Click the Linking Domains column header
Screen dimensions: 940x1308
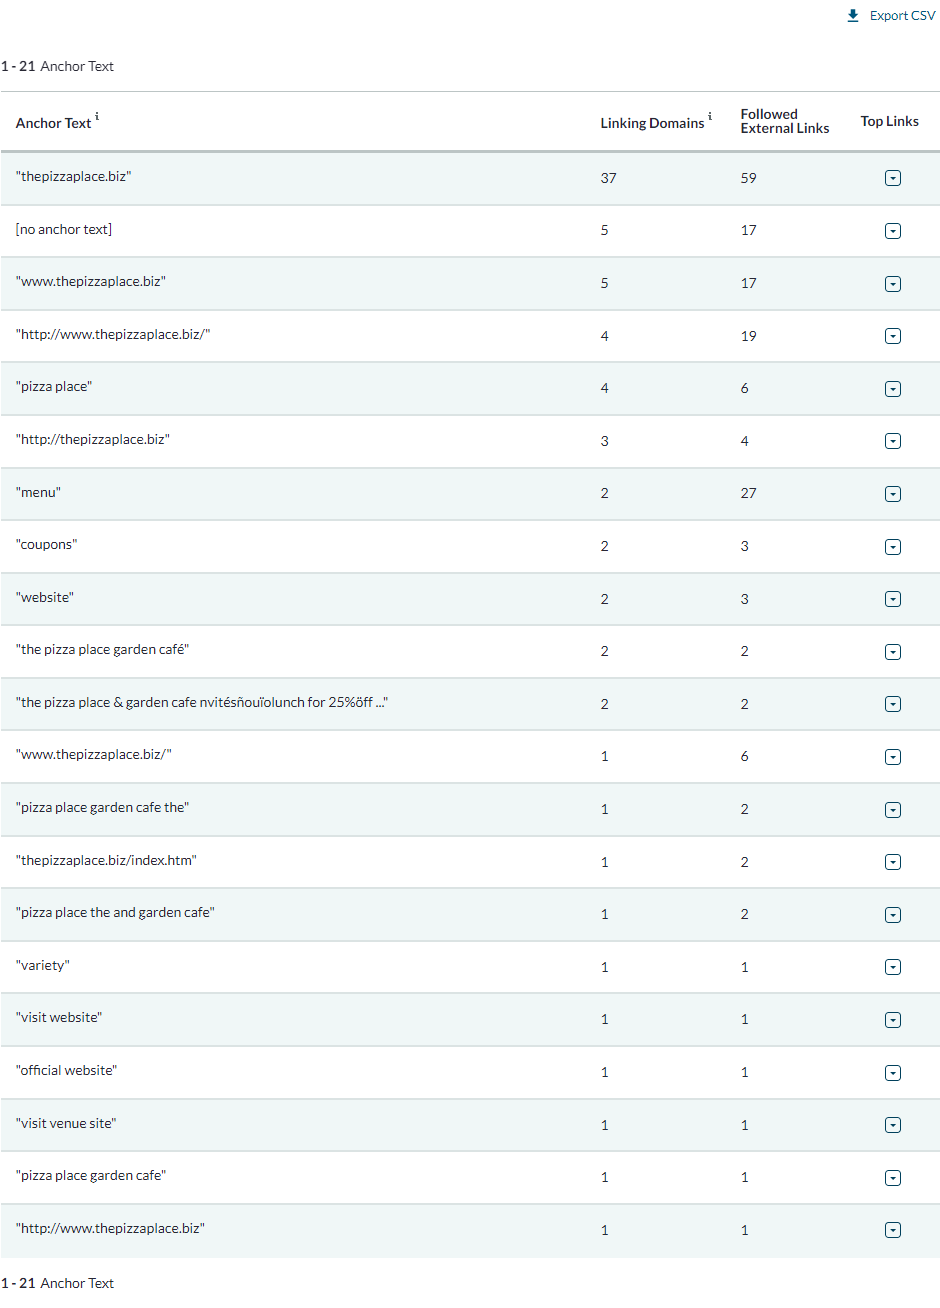[652, 123]
